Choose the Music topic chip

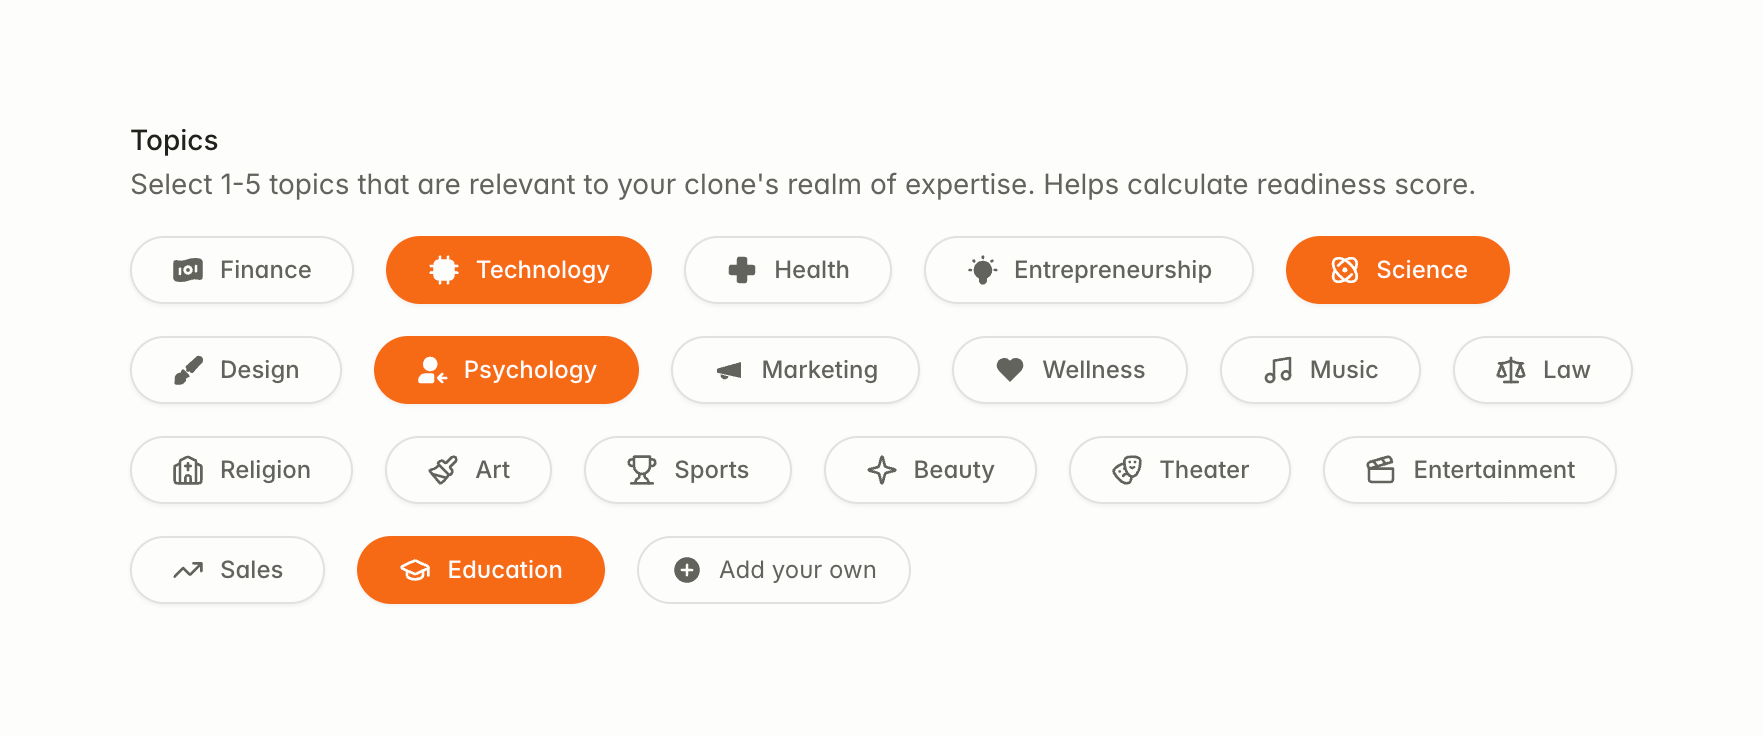1319,370
